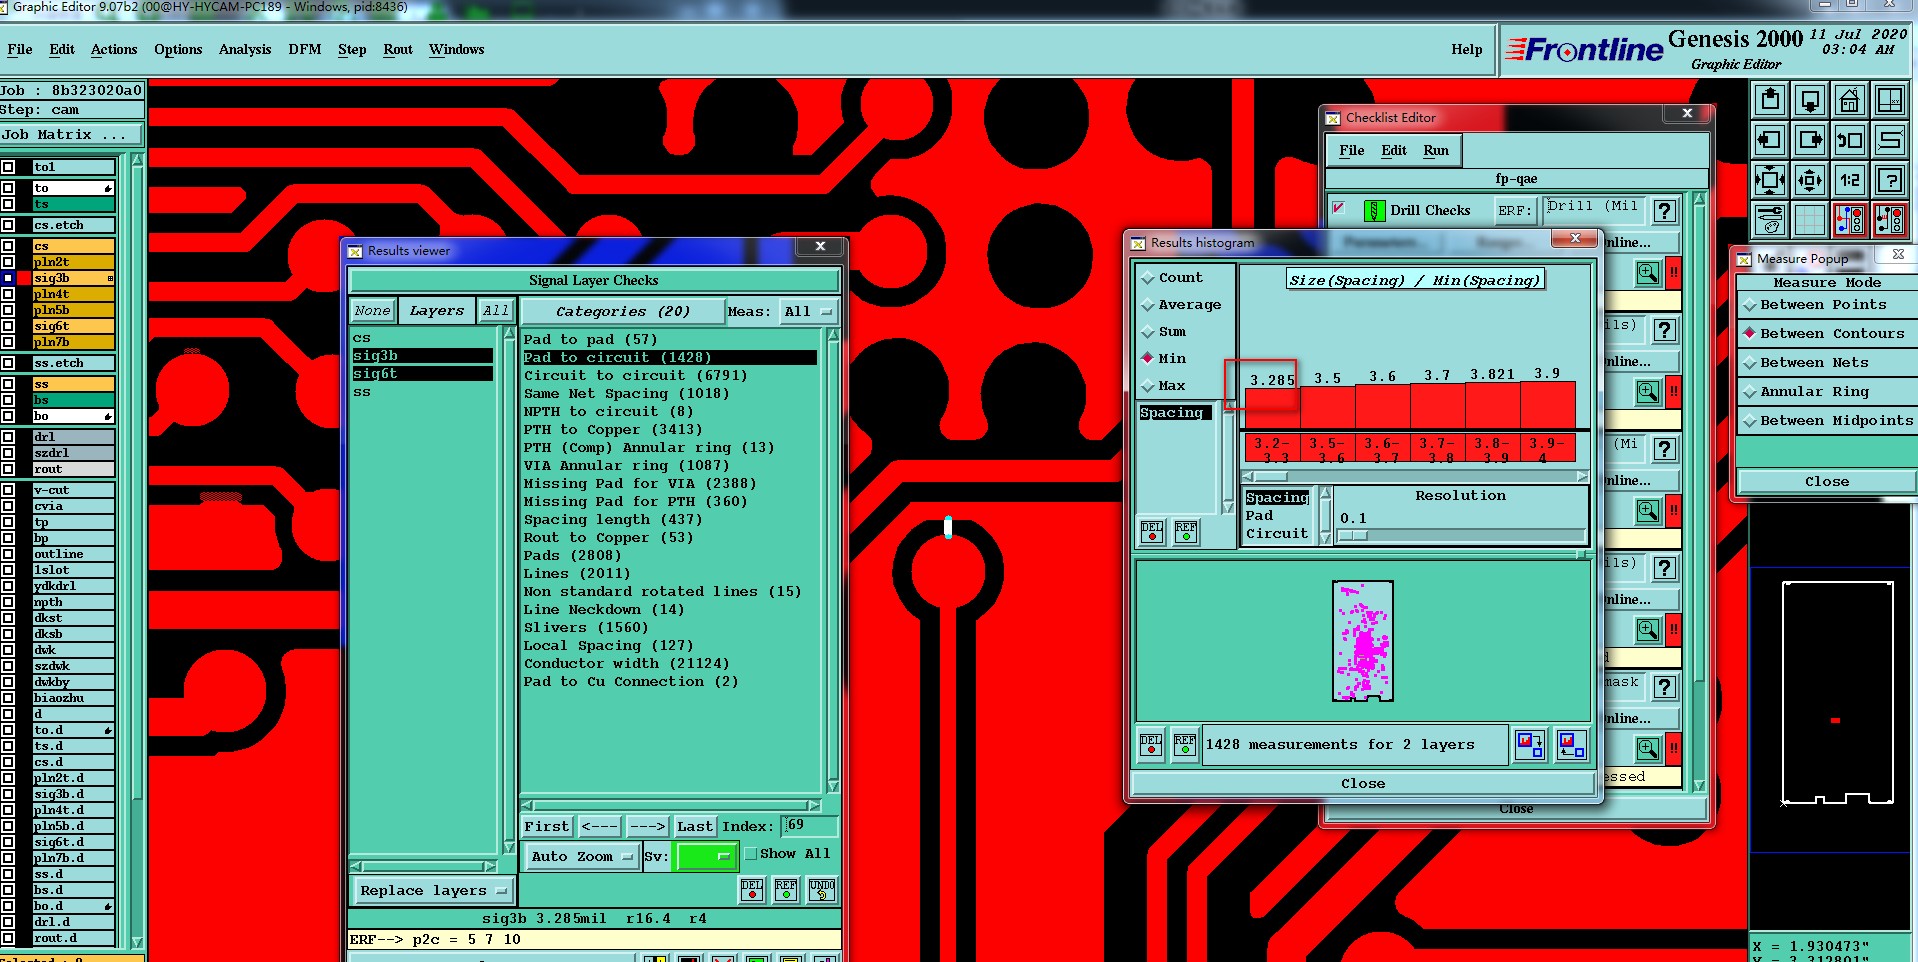This screenshot has width=1918, height=962.
Task: Click the zoom in (arrows inward) icon
Action: (x=1770, y=180)
